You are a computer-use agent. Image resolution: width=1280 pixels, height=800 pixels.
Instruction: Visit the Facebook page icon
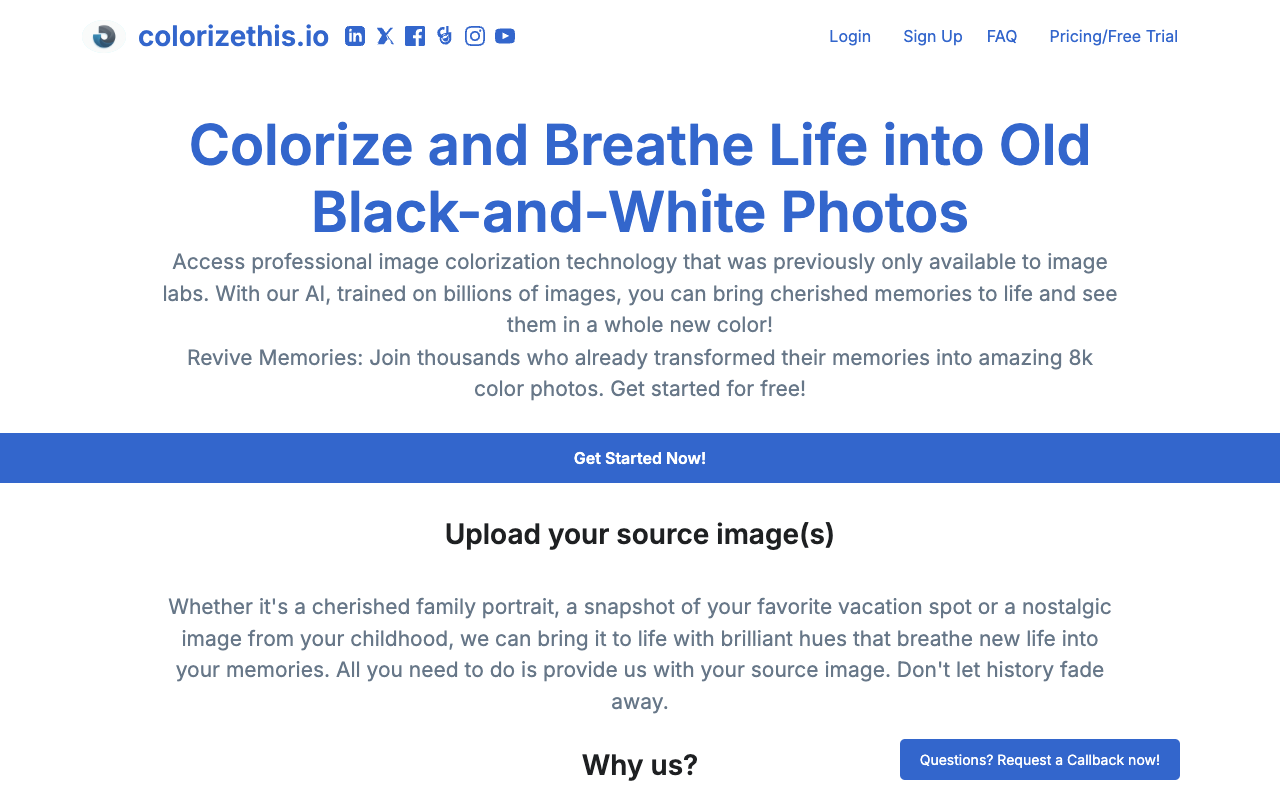(x=415, y=36)
